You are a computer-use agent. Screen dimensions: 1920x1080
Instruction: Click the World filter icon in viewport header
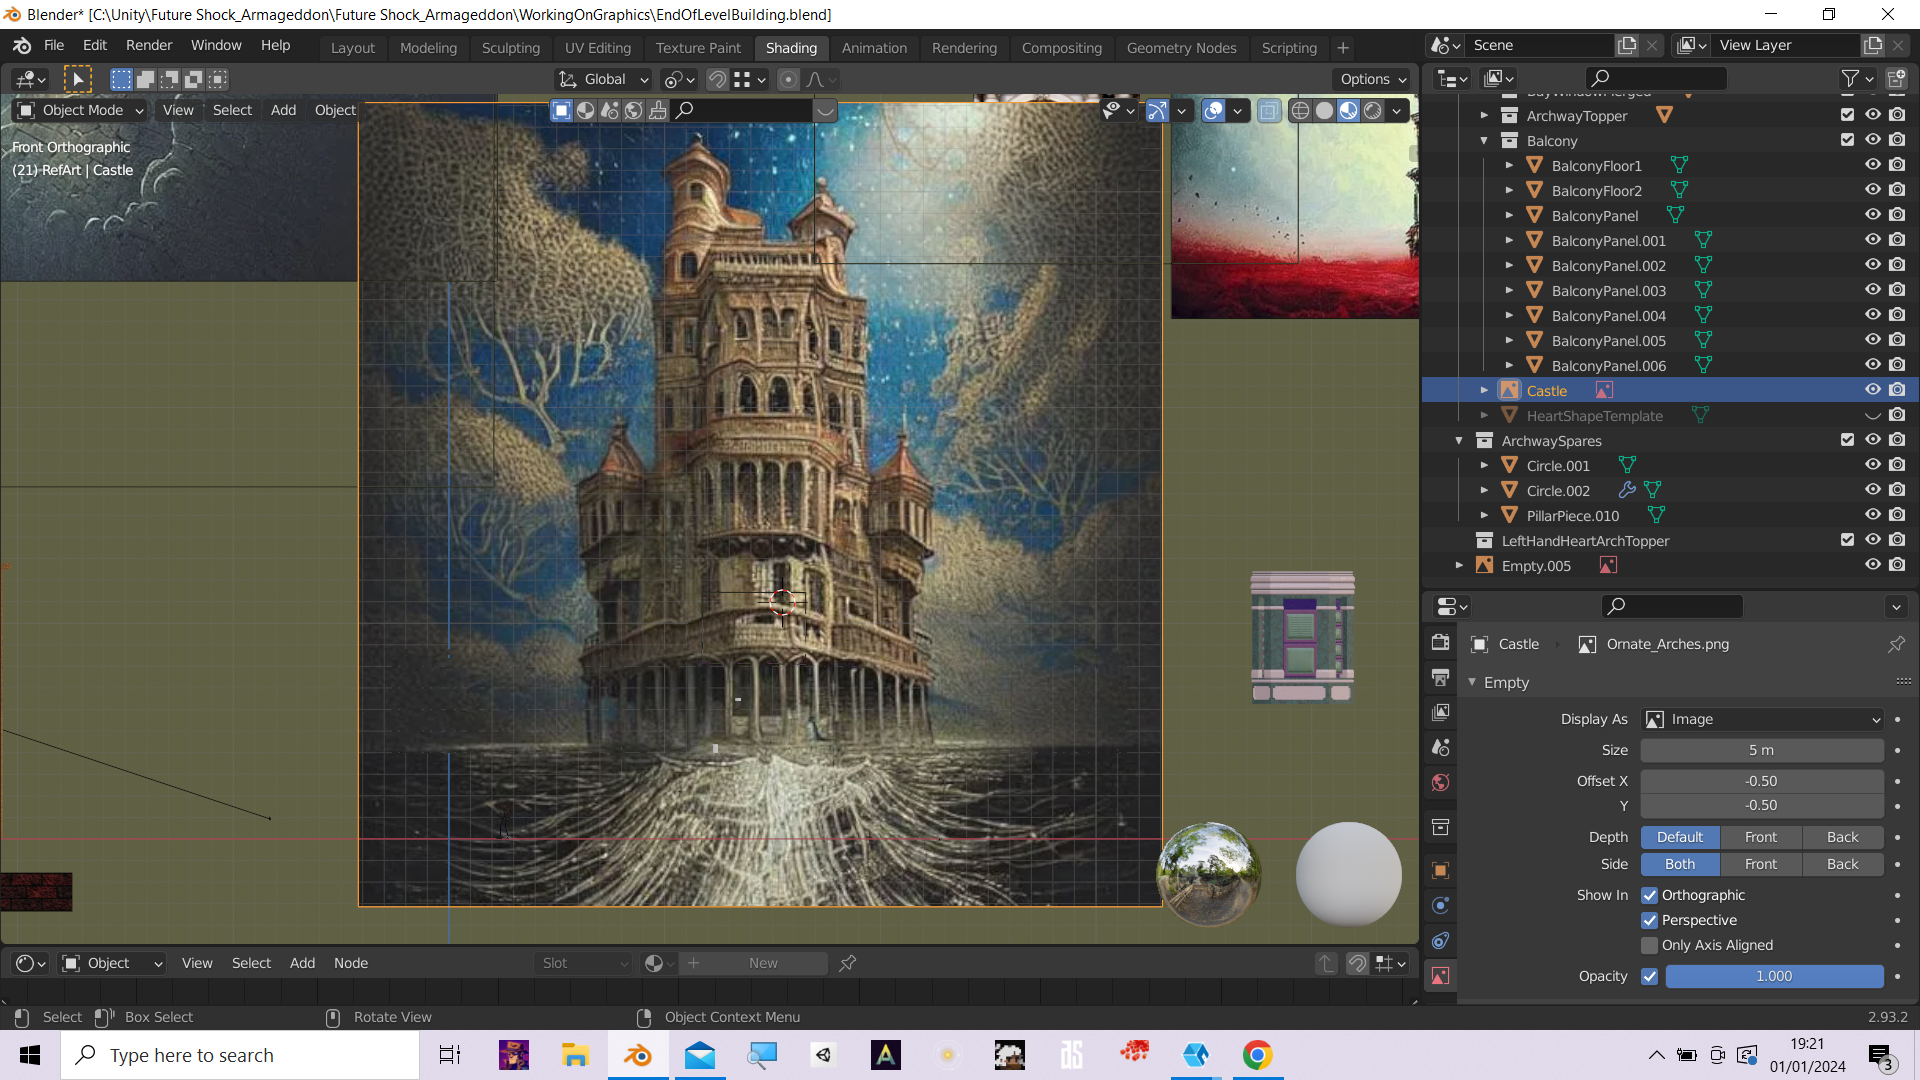tap(633, 110)
